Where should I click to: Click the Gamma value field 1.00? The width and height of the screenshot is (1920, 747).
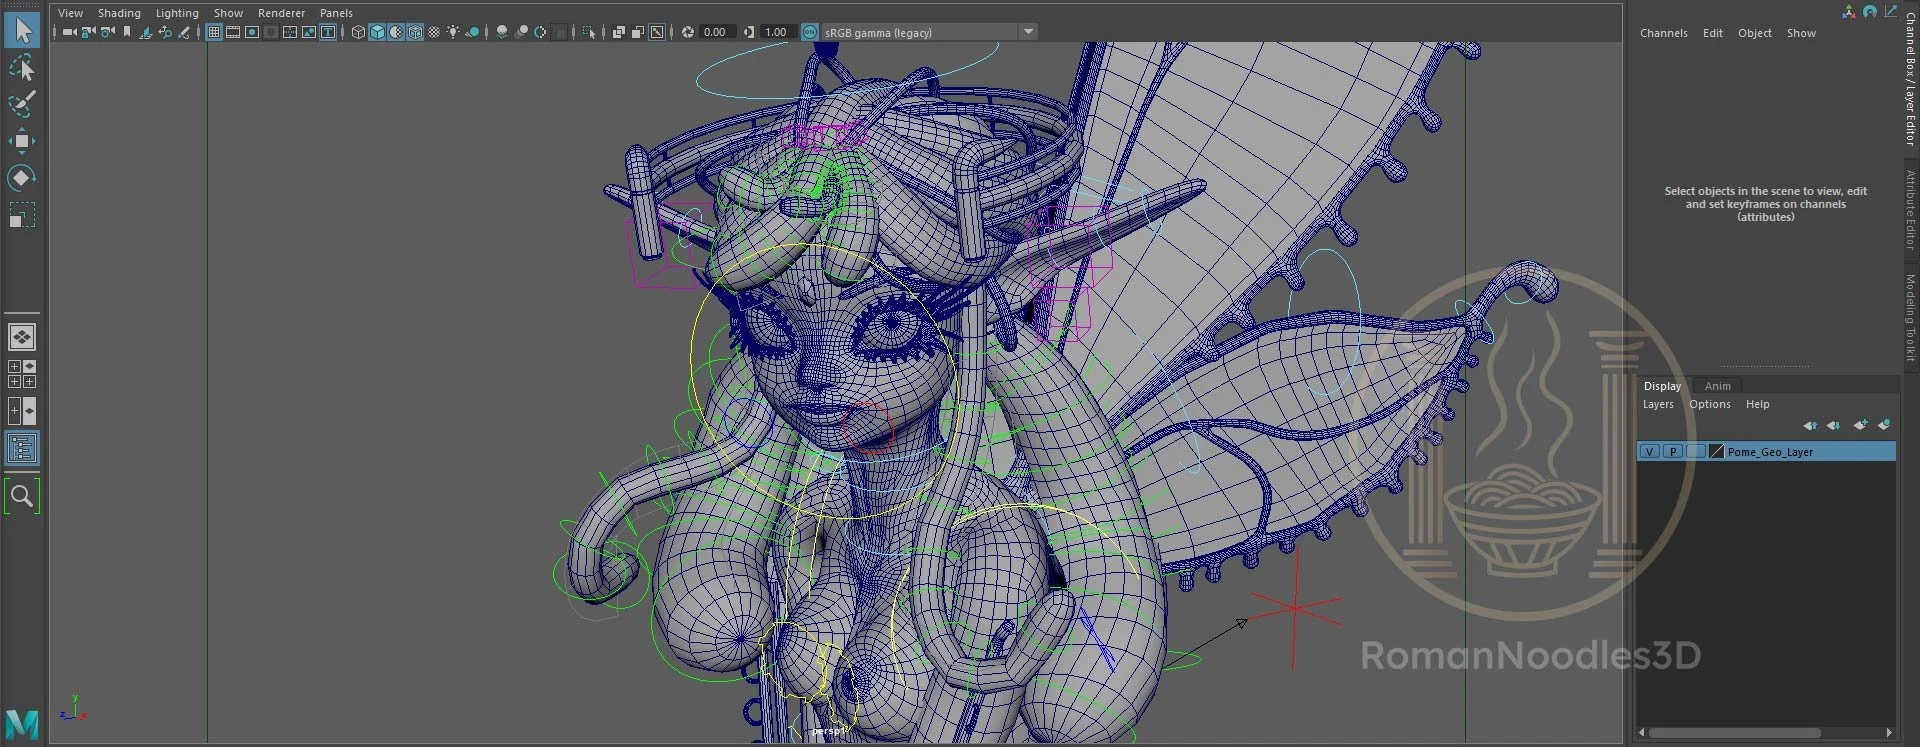777,32
